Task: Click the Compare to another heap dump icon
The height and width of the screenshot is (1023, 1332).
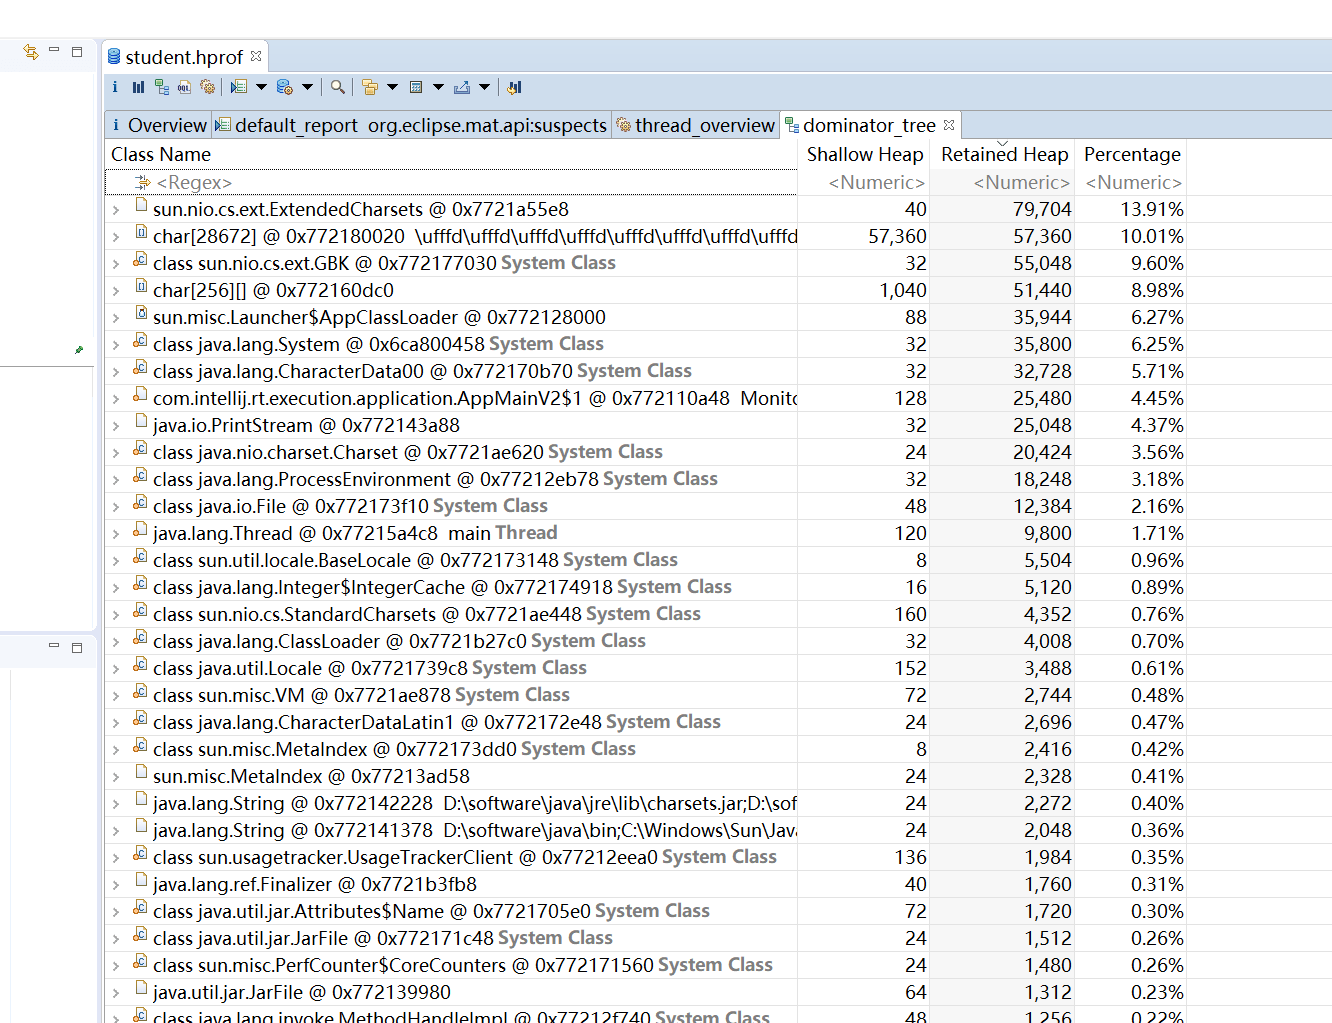Action: [x=514, y=87]
